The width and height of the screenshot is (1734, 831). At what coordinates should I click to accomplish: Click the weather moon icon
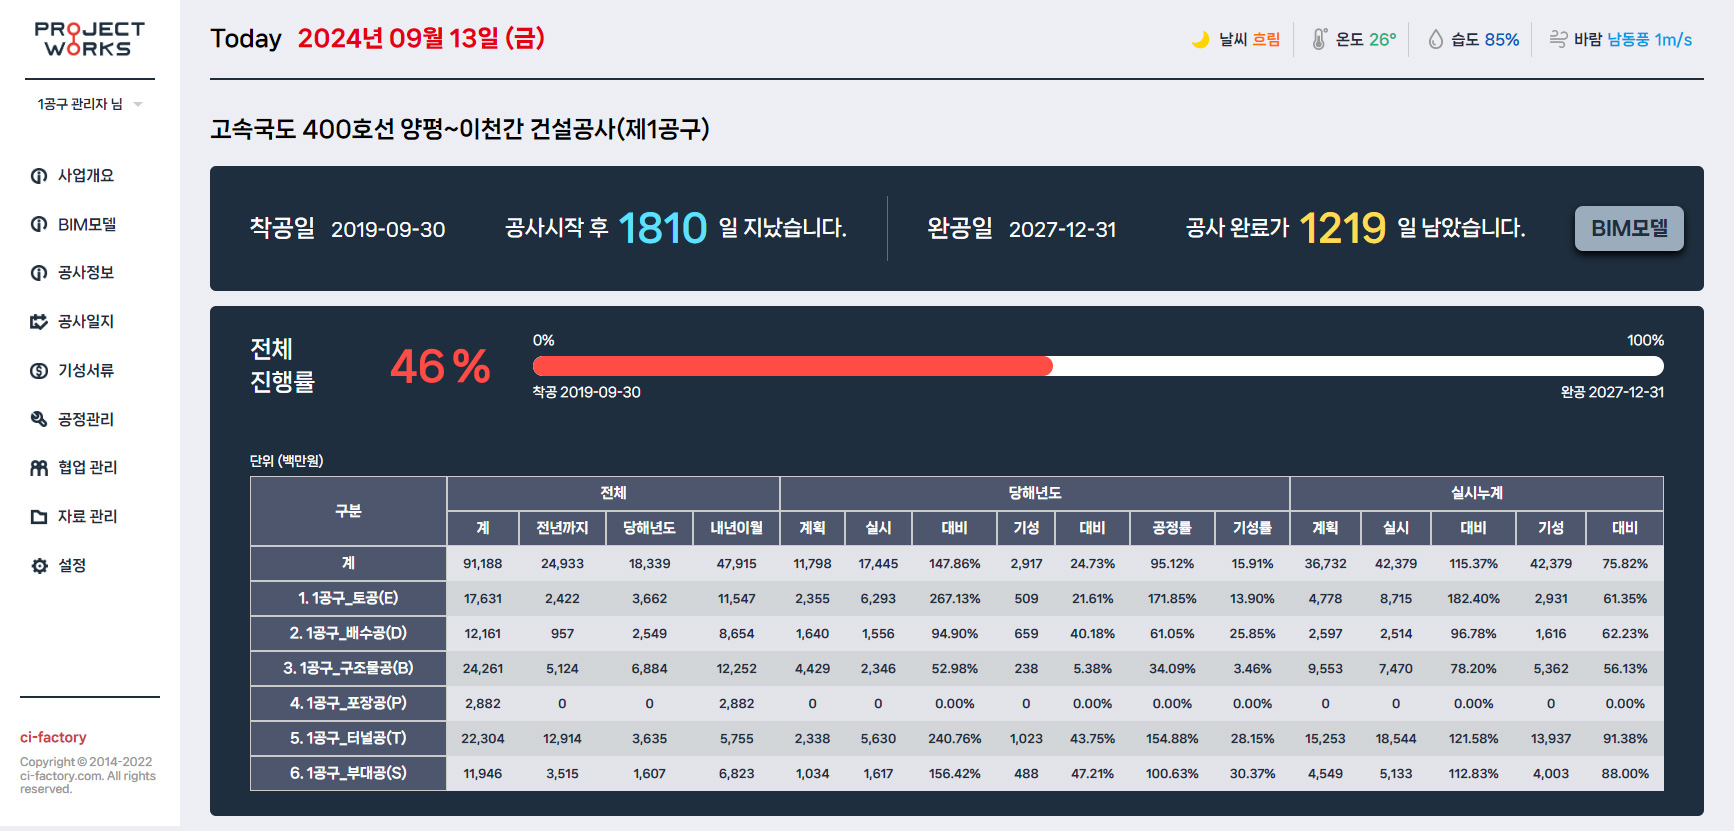pos(1200,40)
